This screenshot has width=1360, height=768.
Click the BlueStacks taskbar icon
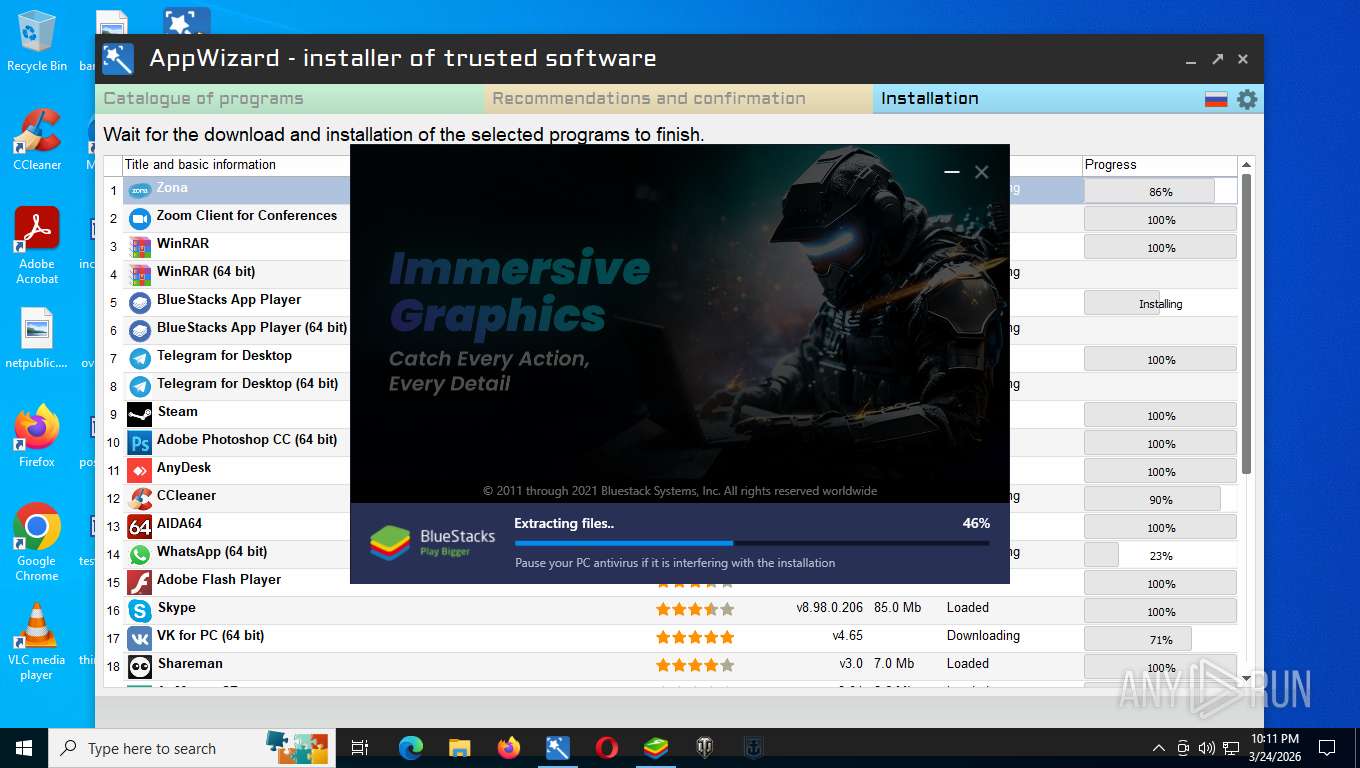point(655,748)
